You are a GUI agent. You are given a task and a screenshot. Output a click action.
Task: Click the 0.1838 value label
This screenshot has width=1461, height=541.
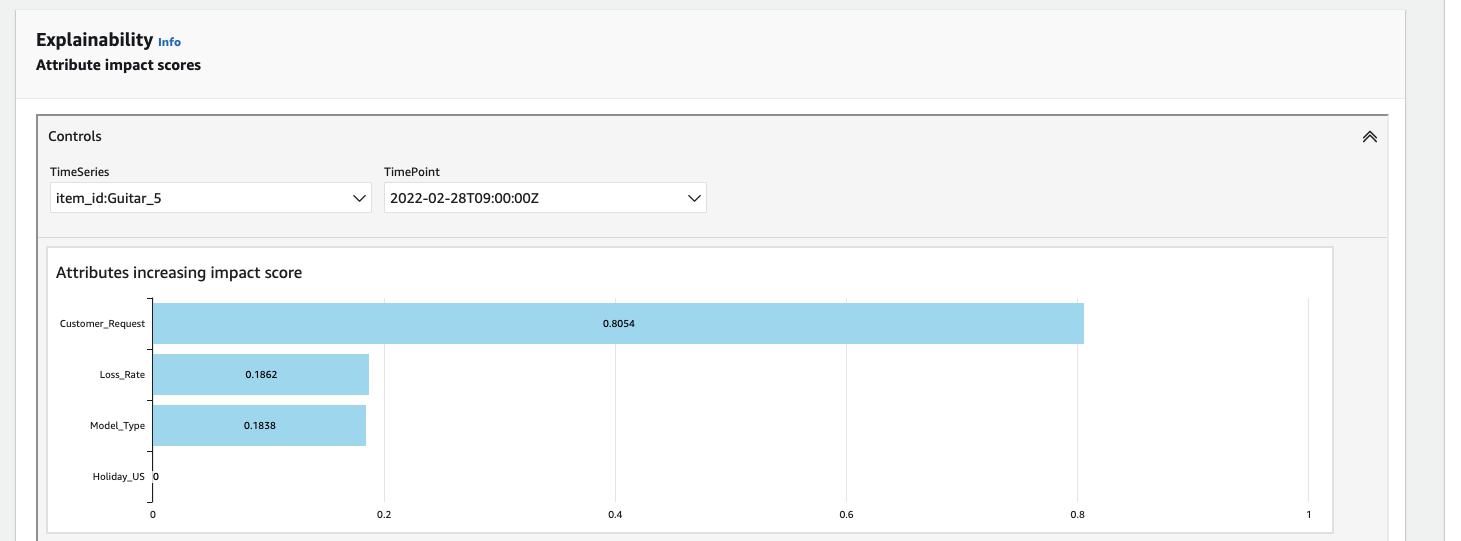coord(259,425)
